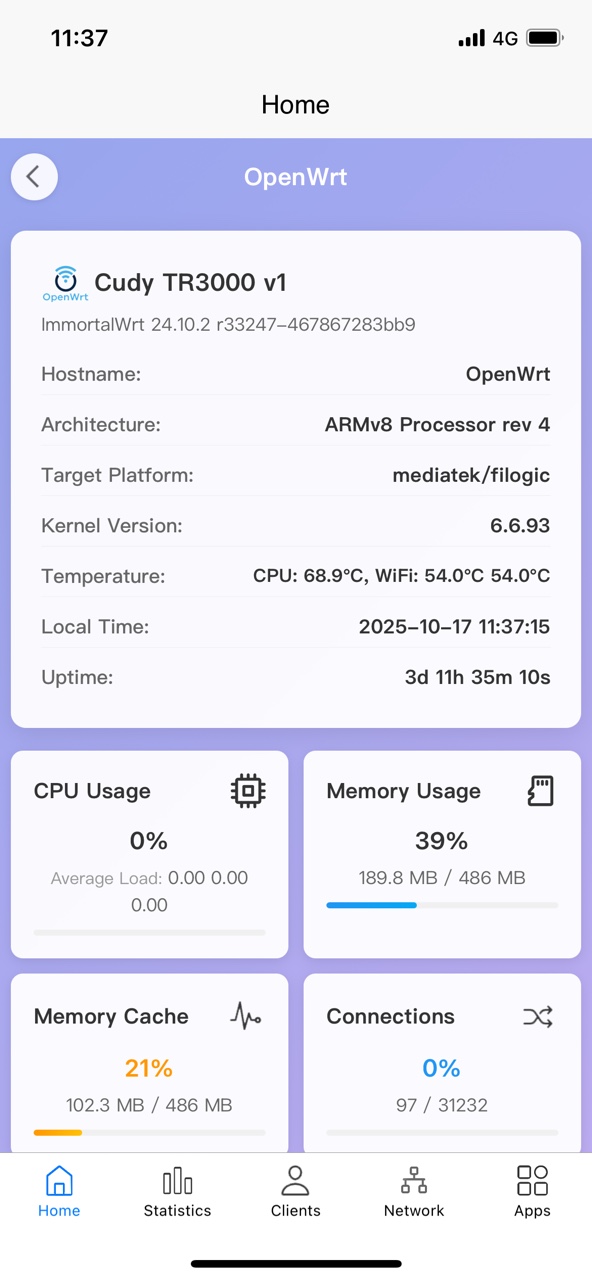Viewport: 592px width, 1280px height.
Task: Click the memory card icon on Memory Usage
Action: point(539,790)
